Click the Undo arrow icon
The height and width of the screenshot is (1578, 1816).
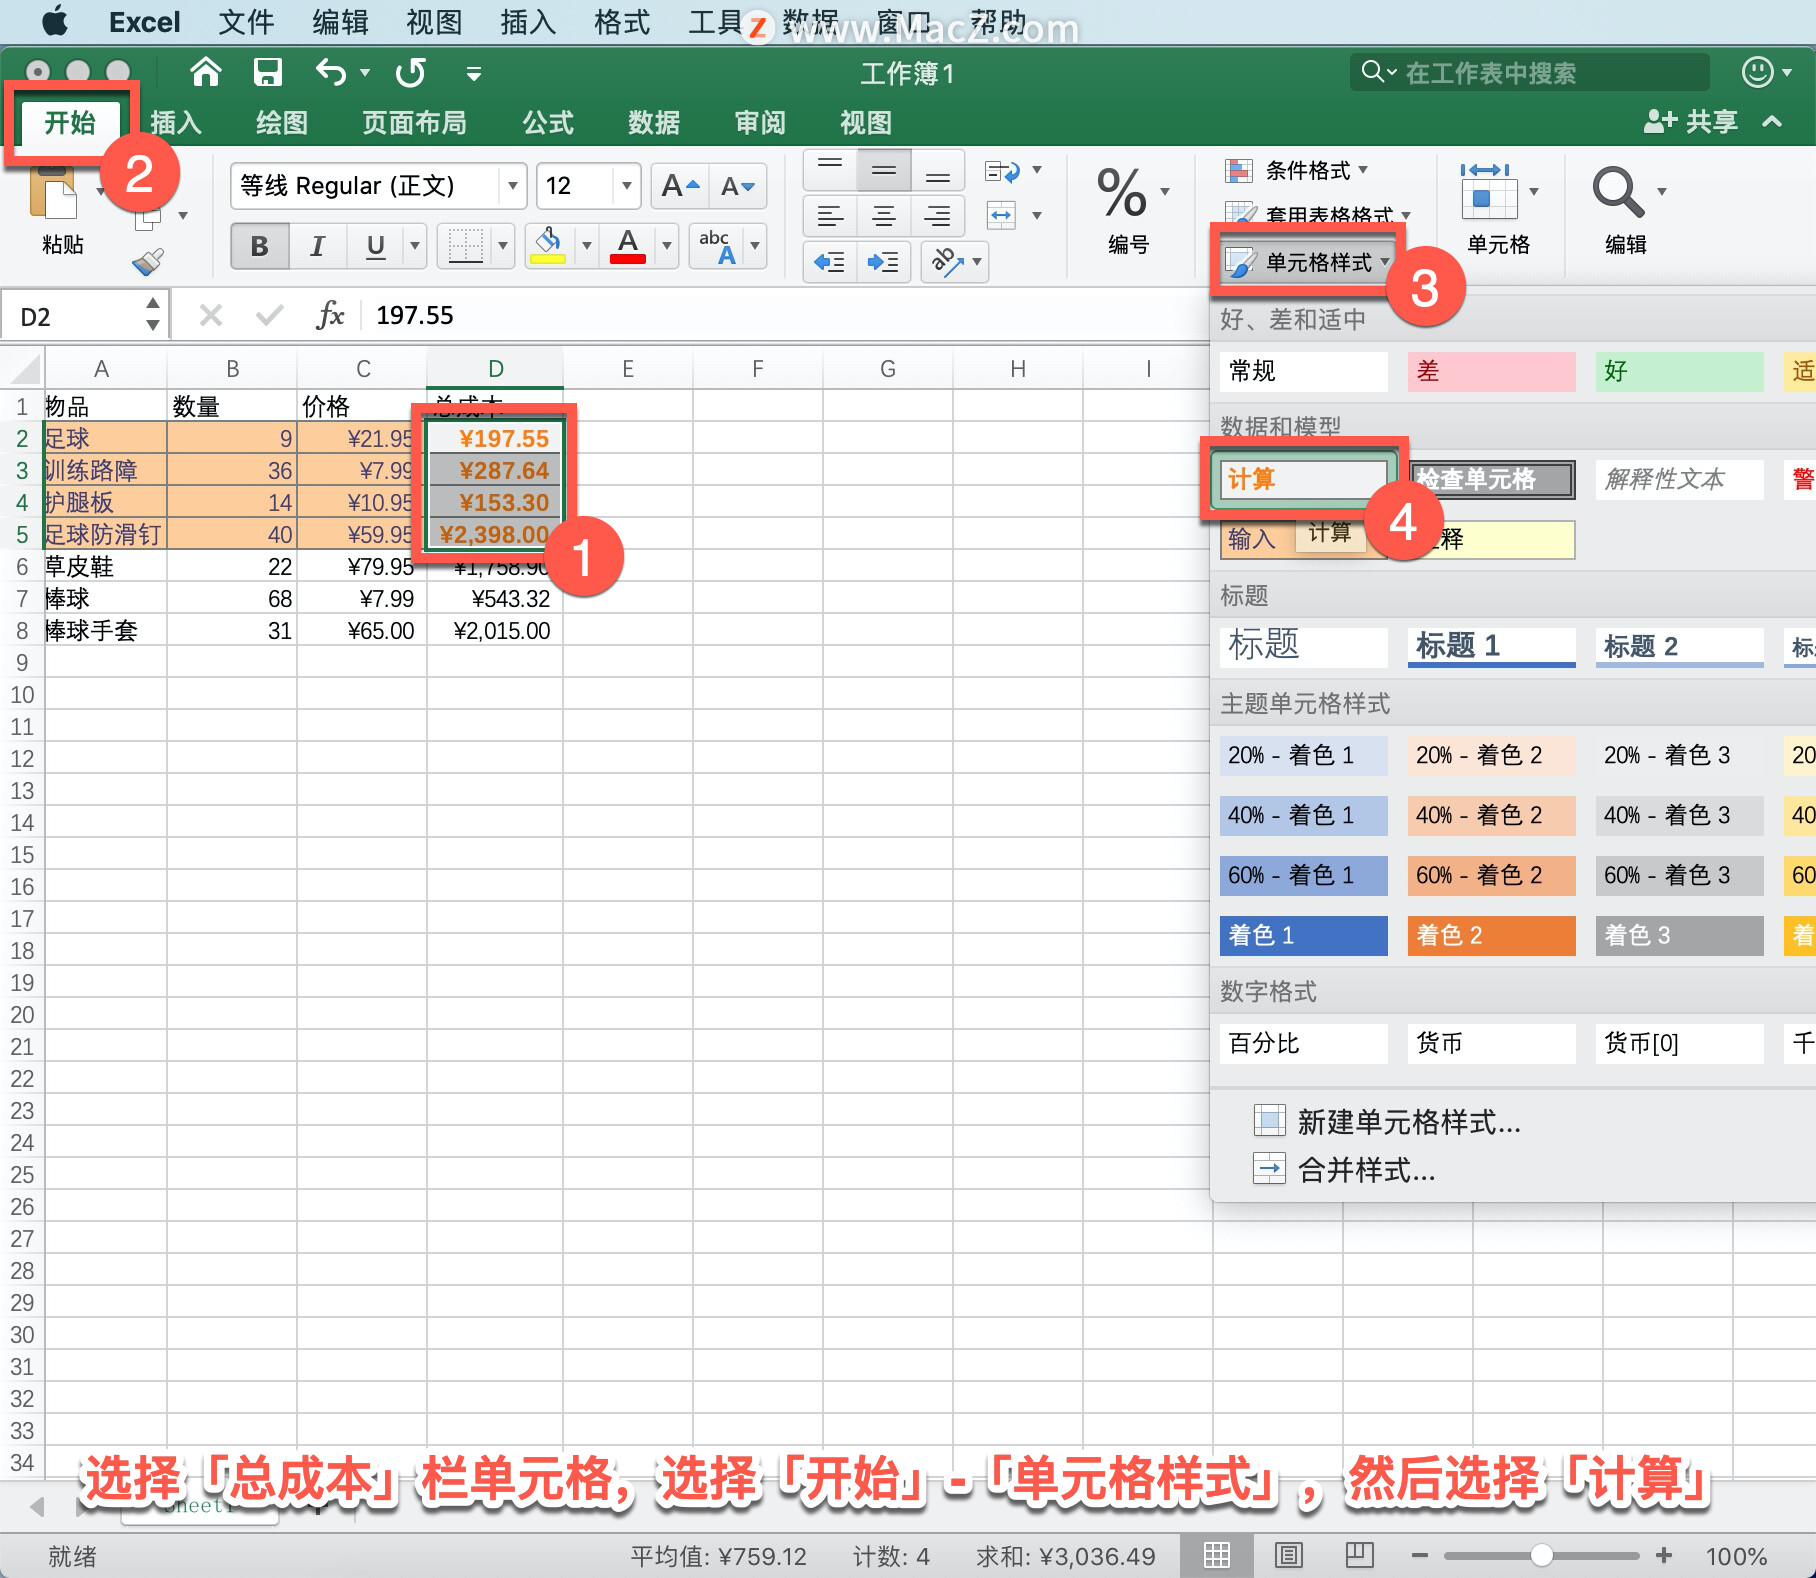[331, 72]
